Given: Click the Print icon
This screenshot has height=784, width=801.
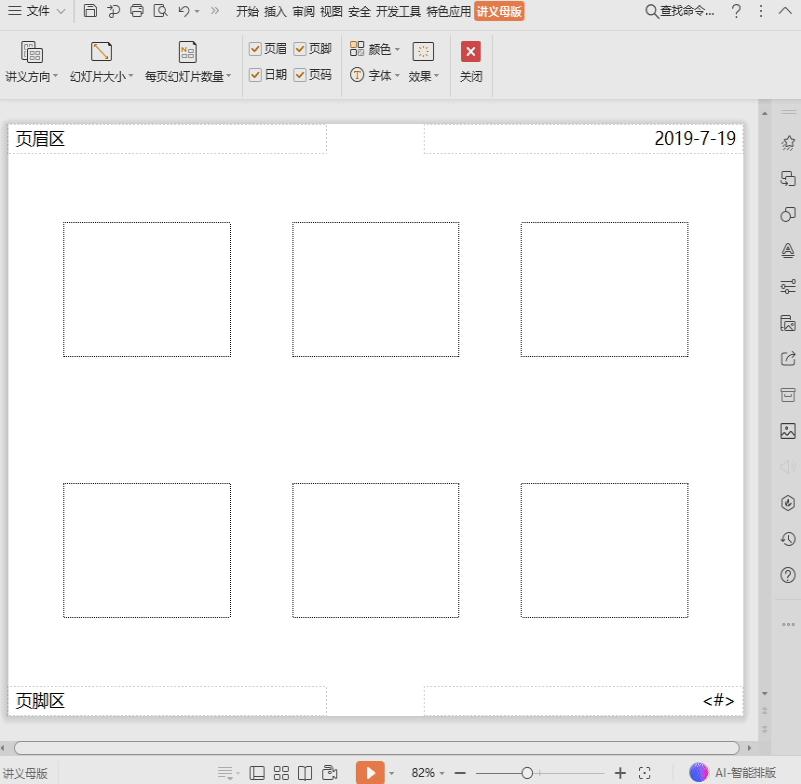Looking at the screenshot, I should coord(136,11).
